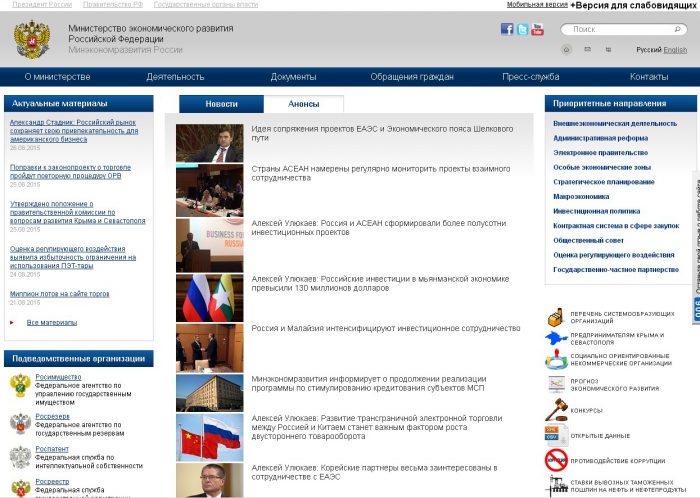700x498 pixels.
Task: Open Макроэкономика link
Action: point(581,196)
